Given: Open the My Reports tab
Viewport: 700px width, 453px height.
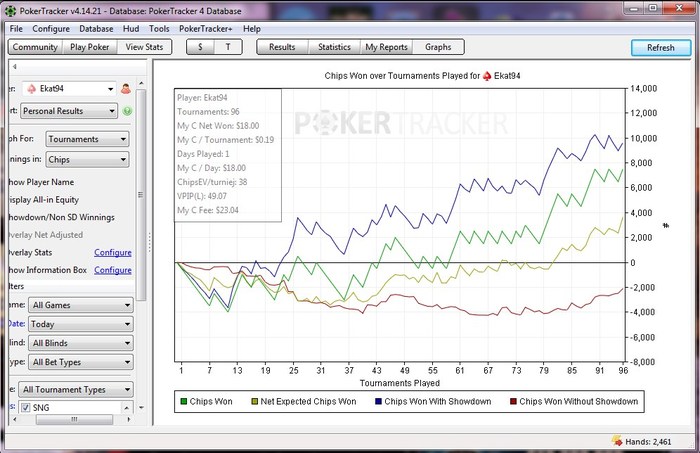Looking at the screenshot, I should tap(387, 47).
